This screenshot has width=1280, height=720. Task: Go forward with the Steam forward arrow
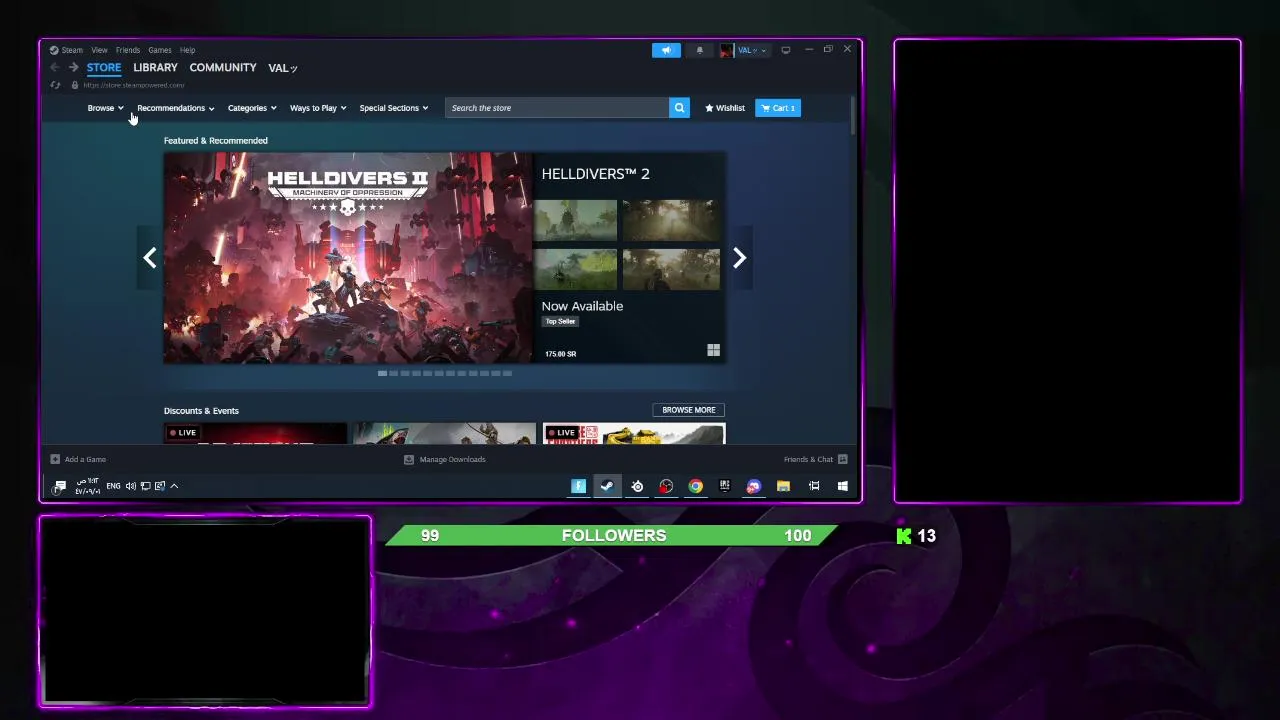[73, 68]
